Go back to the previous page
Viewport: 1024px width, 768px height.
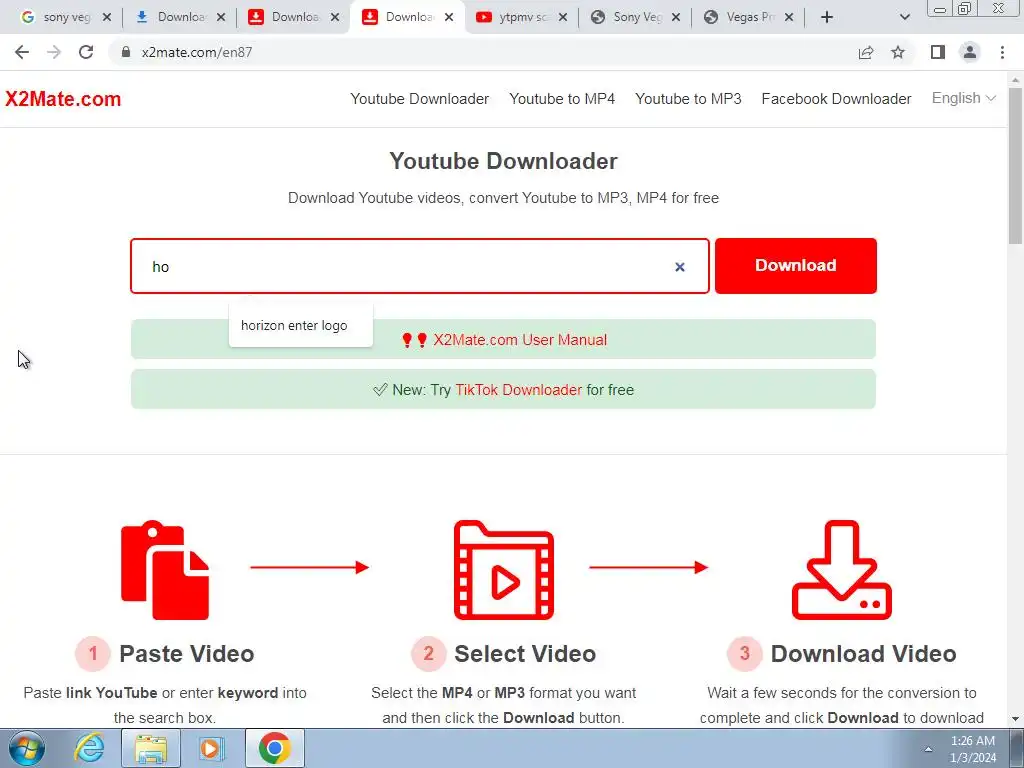point(22,52)
